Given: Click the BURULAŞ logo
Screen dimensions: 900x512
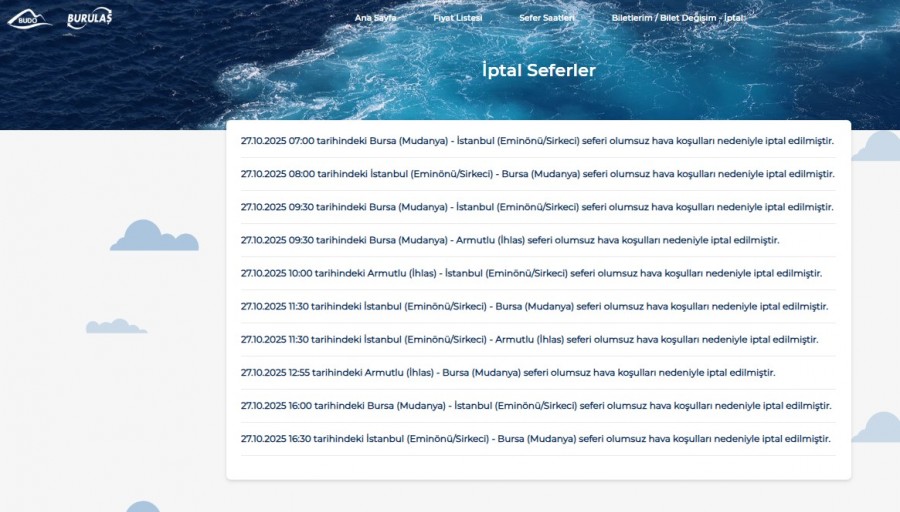Looking at the screenshot, I should 89,19.
